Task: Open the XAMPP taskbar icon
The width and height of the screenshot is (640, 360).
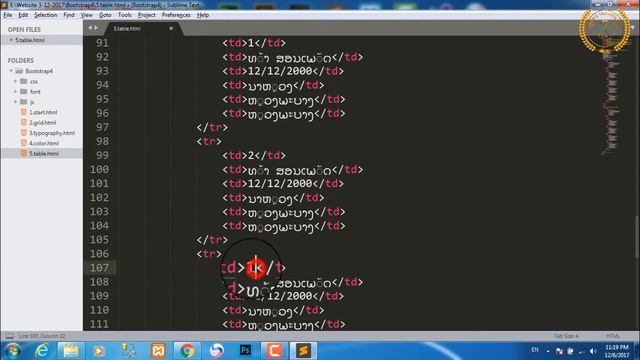Action: 158,351
